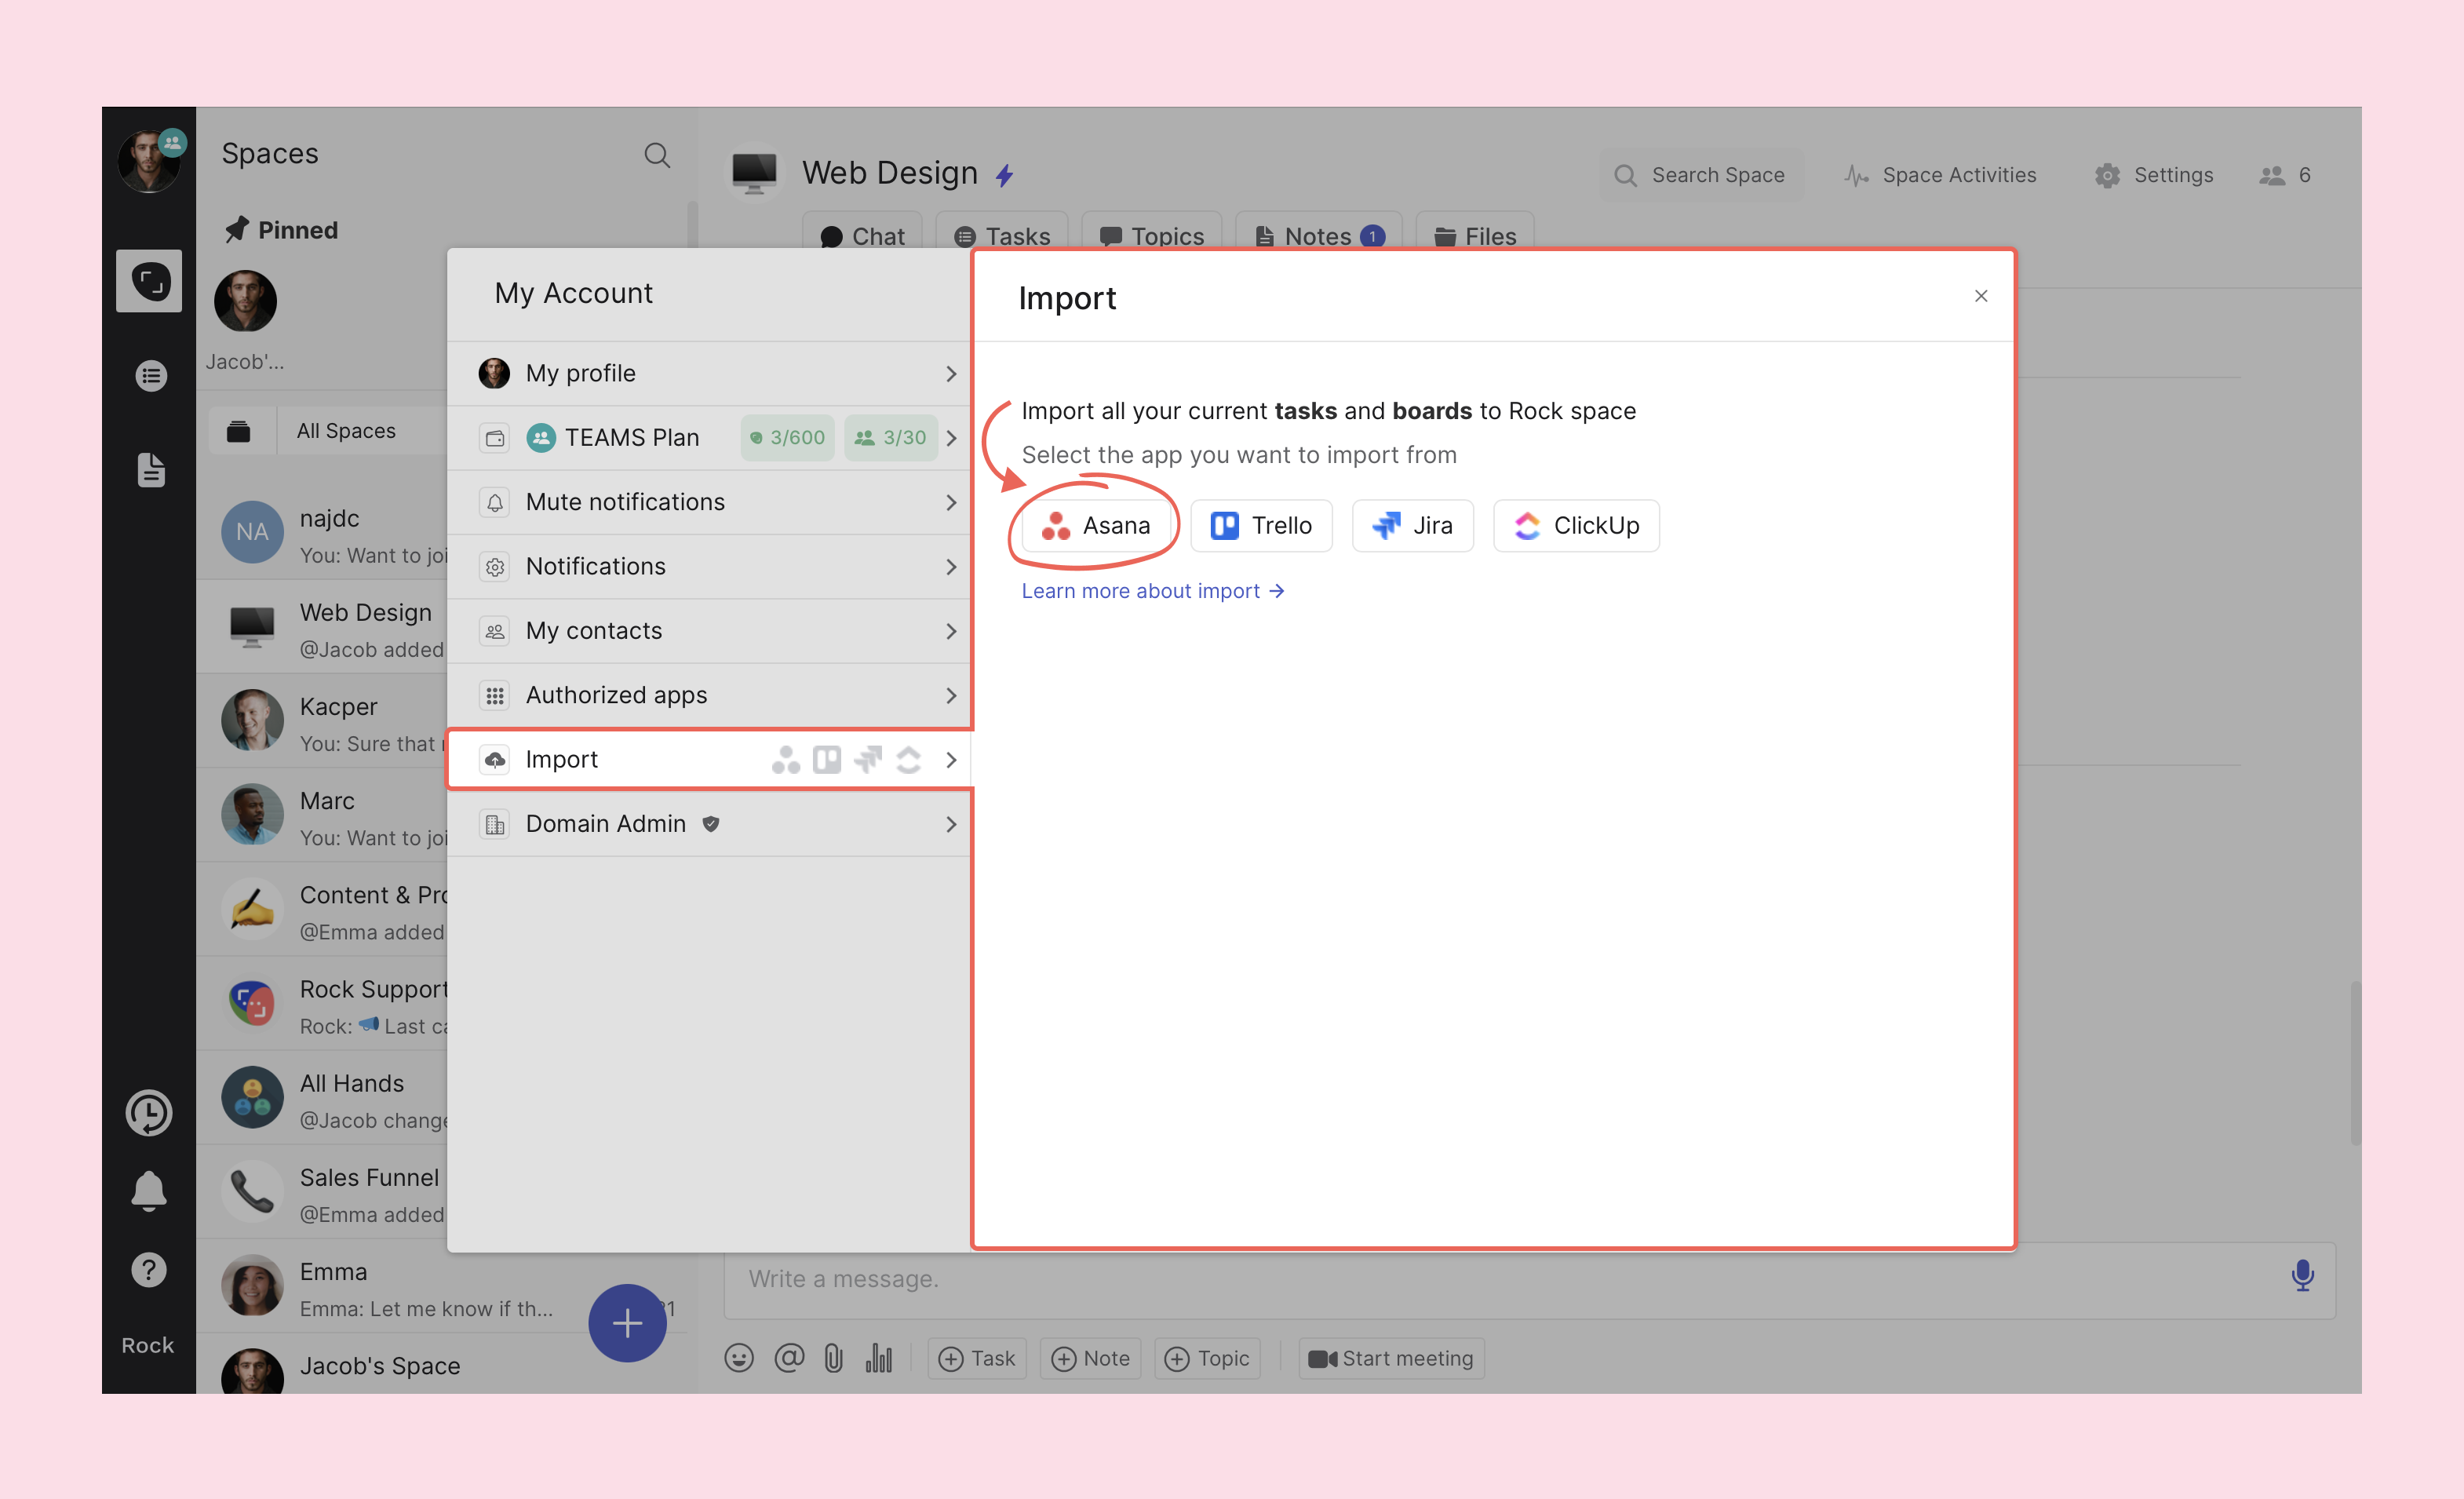The image size is (2464, 1499).
Task: Open the Domain Admin chevron
Action: 950,824
